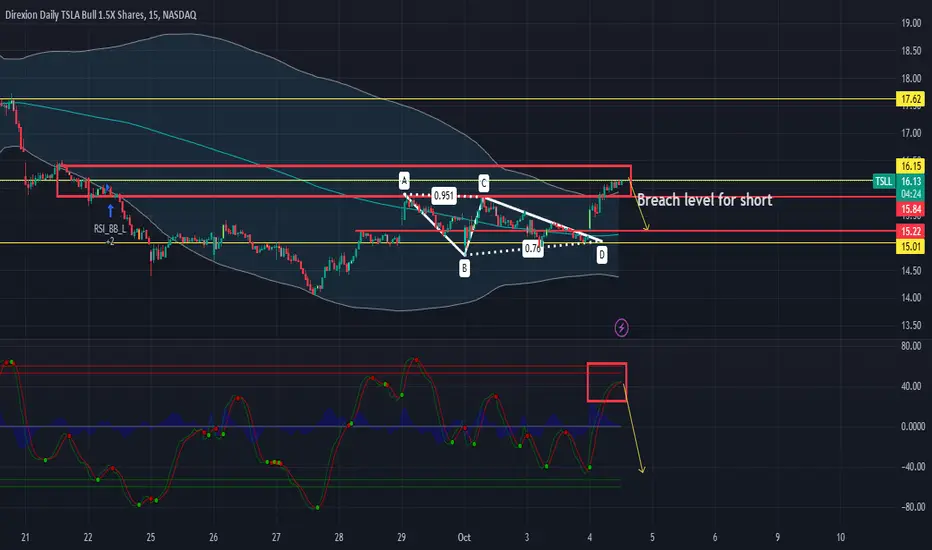This screenshot has height=550, width=932.
Task: Select the Breach level for short text
Action: [704, 200]
